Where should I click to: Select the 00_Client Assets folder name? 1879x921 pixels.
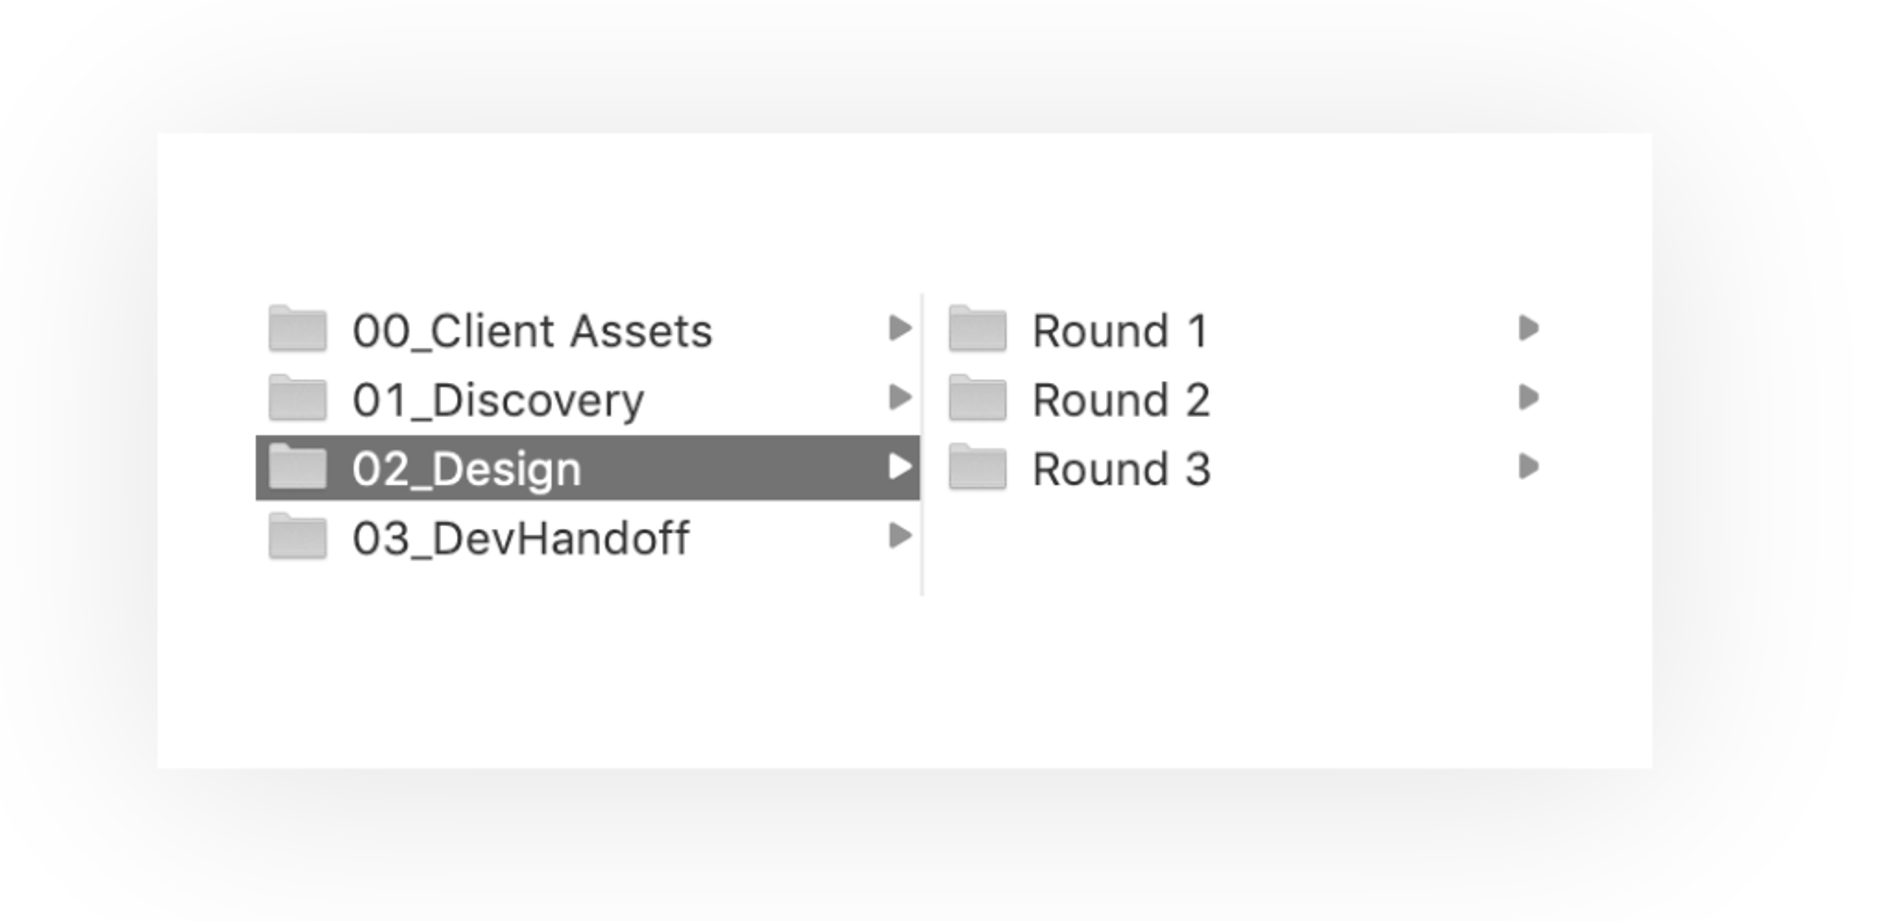point(534,330)
